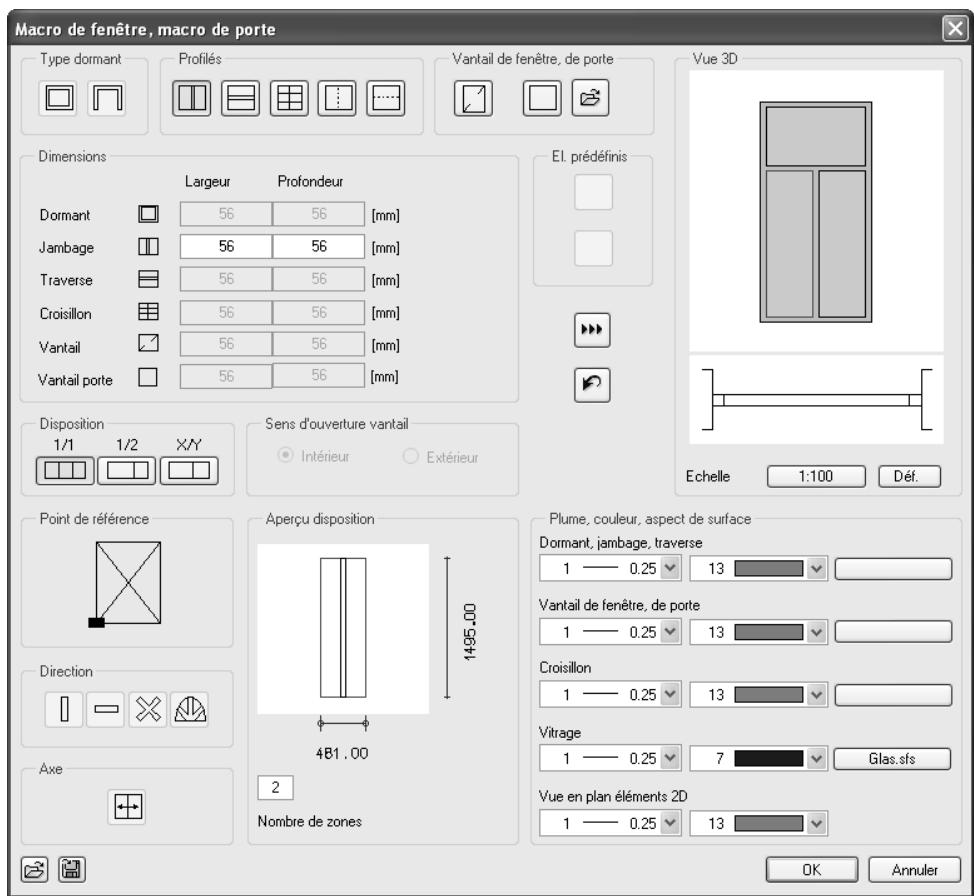The image size is (974, 896).
Task: Open favorites file with bottom-left folder icon
Action: click(34, 869)
